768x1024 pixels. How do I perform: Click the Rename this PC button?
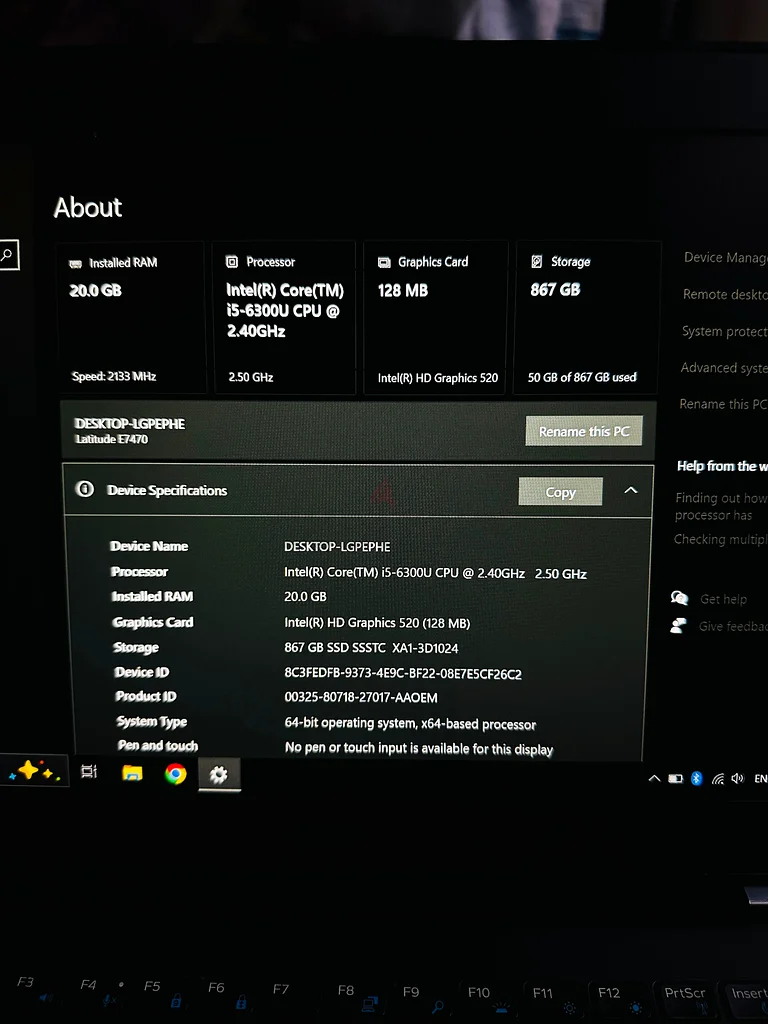[584, 431]
